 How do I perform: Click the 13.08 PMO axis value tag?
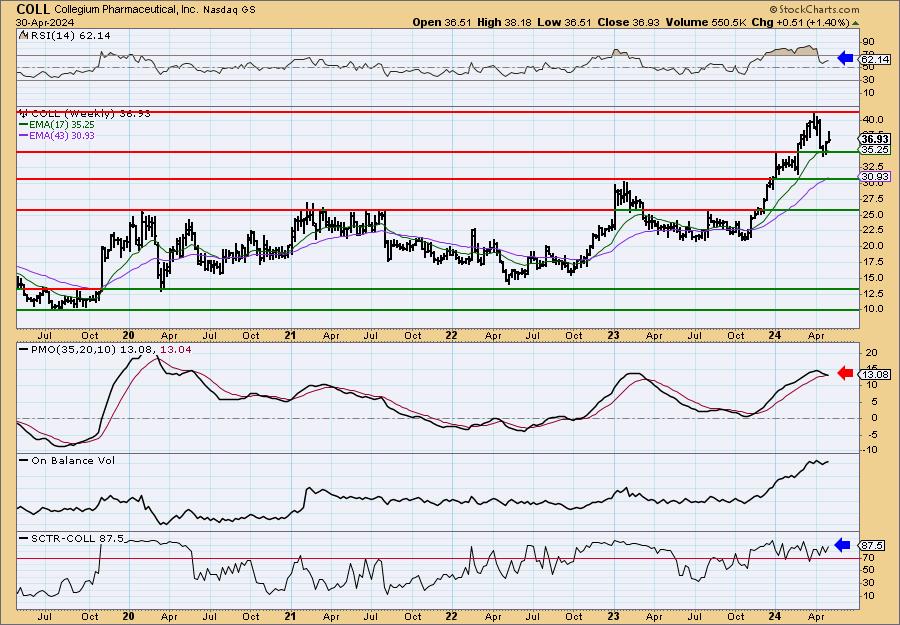875,374
